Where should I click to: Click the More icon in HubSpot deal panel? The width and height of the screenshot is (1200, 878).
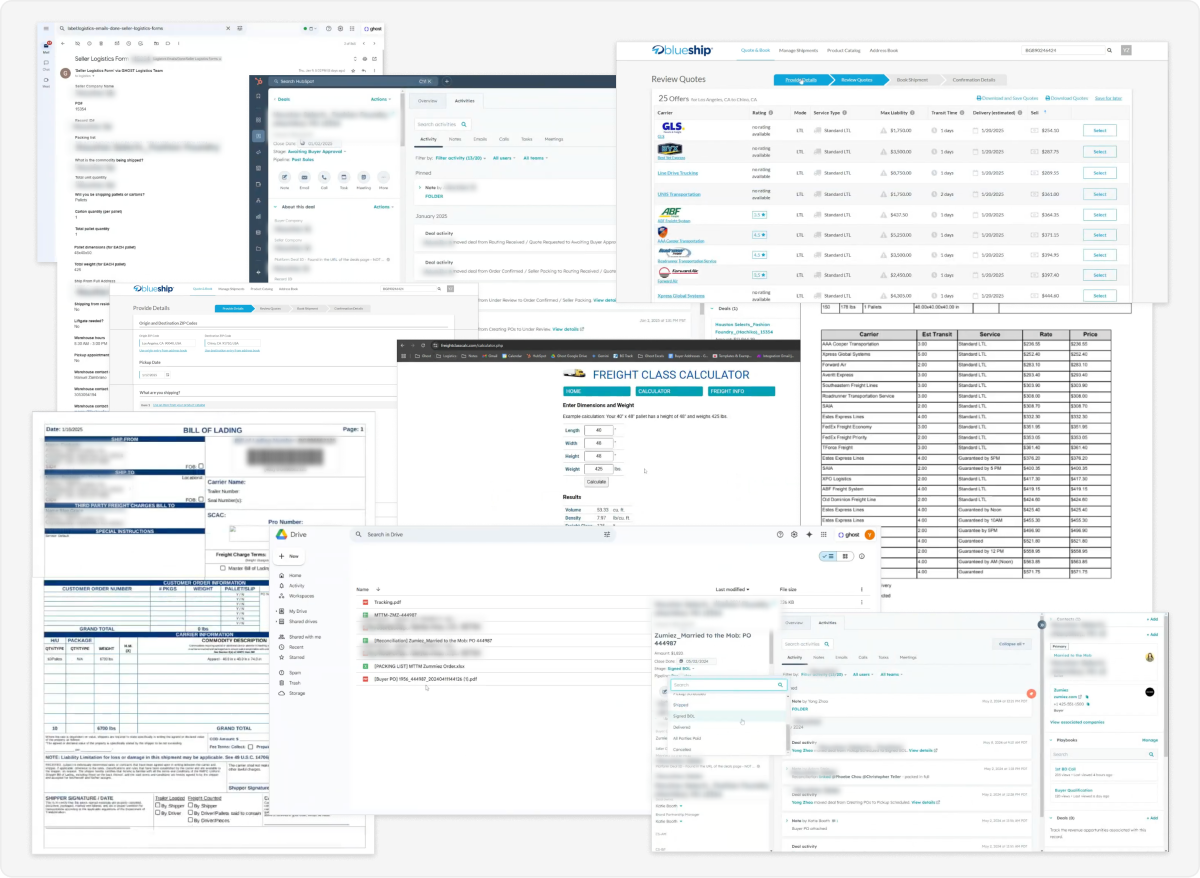coord(383,176)
